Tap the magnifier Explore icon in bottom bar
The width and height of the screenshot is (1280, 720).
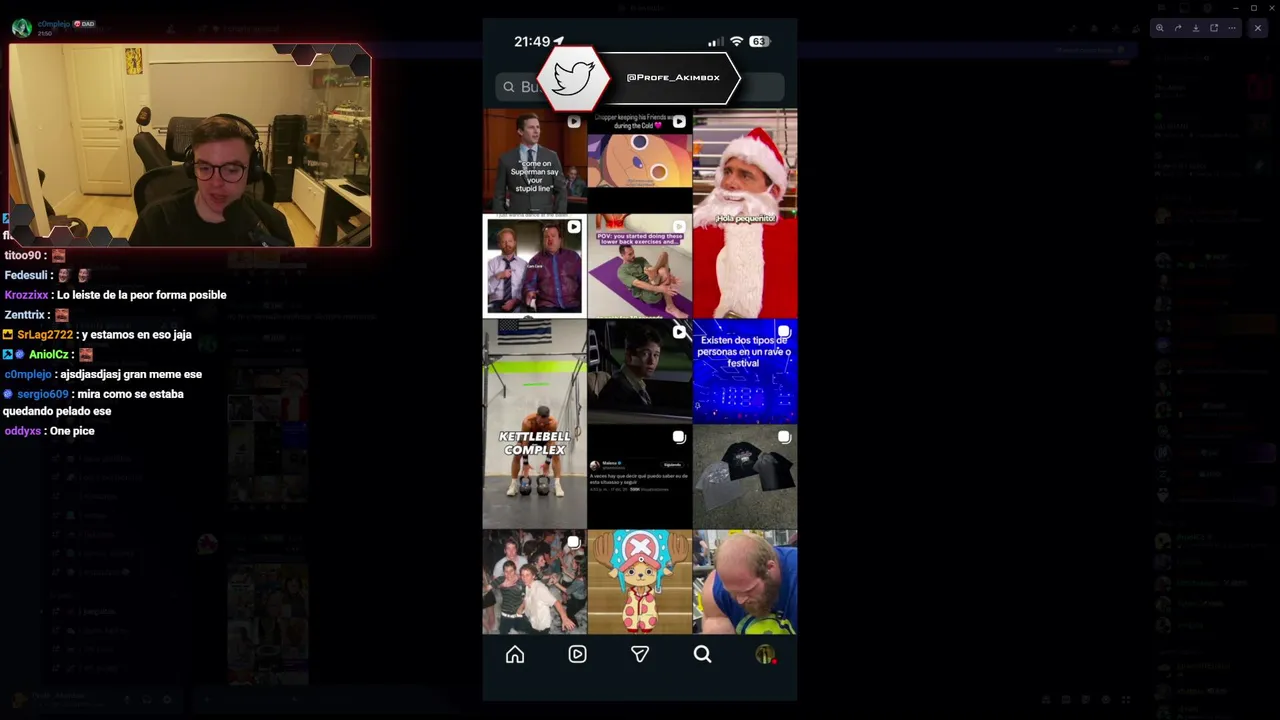702,654
